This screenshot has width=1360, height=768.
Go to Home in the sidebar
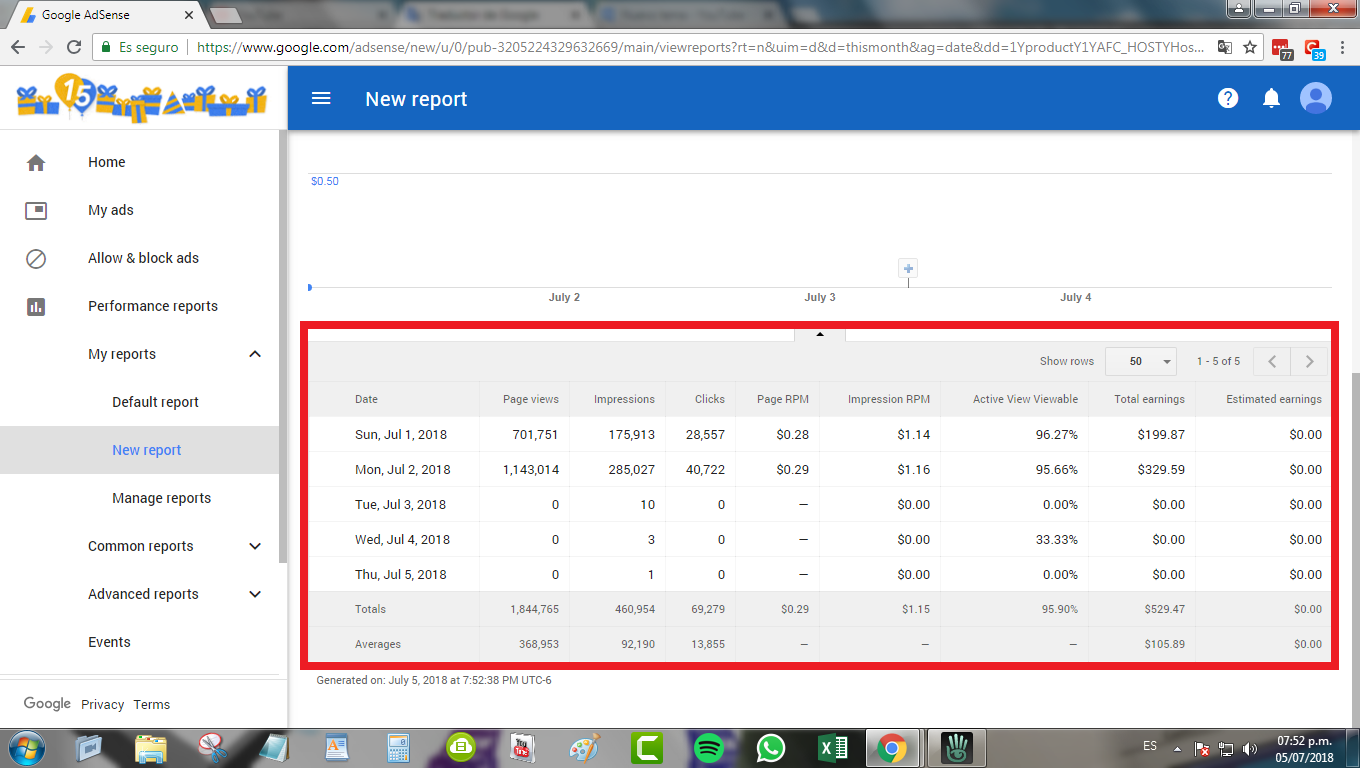click(x=107, y=162)
